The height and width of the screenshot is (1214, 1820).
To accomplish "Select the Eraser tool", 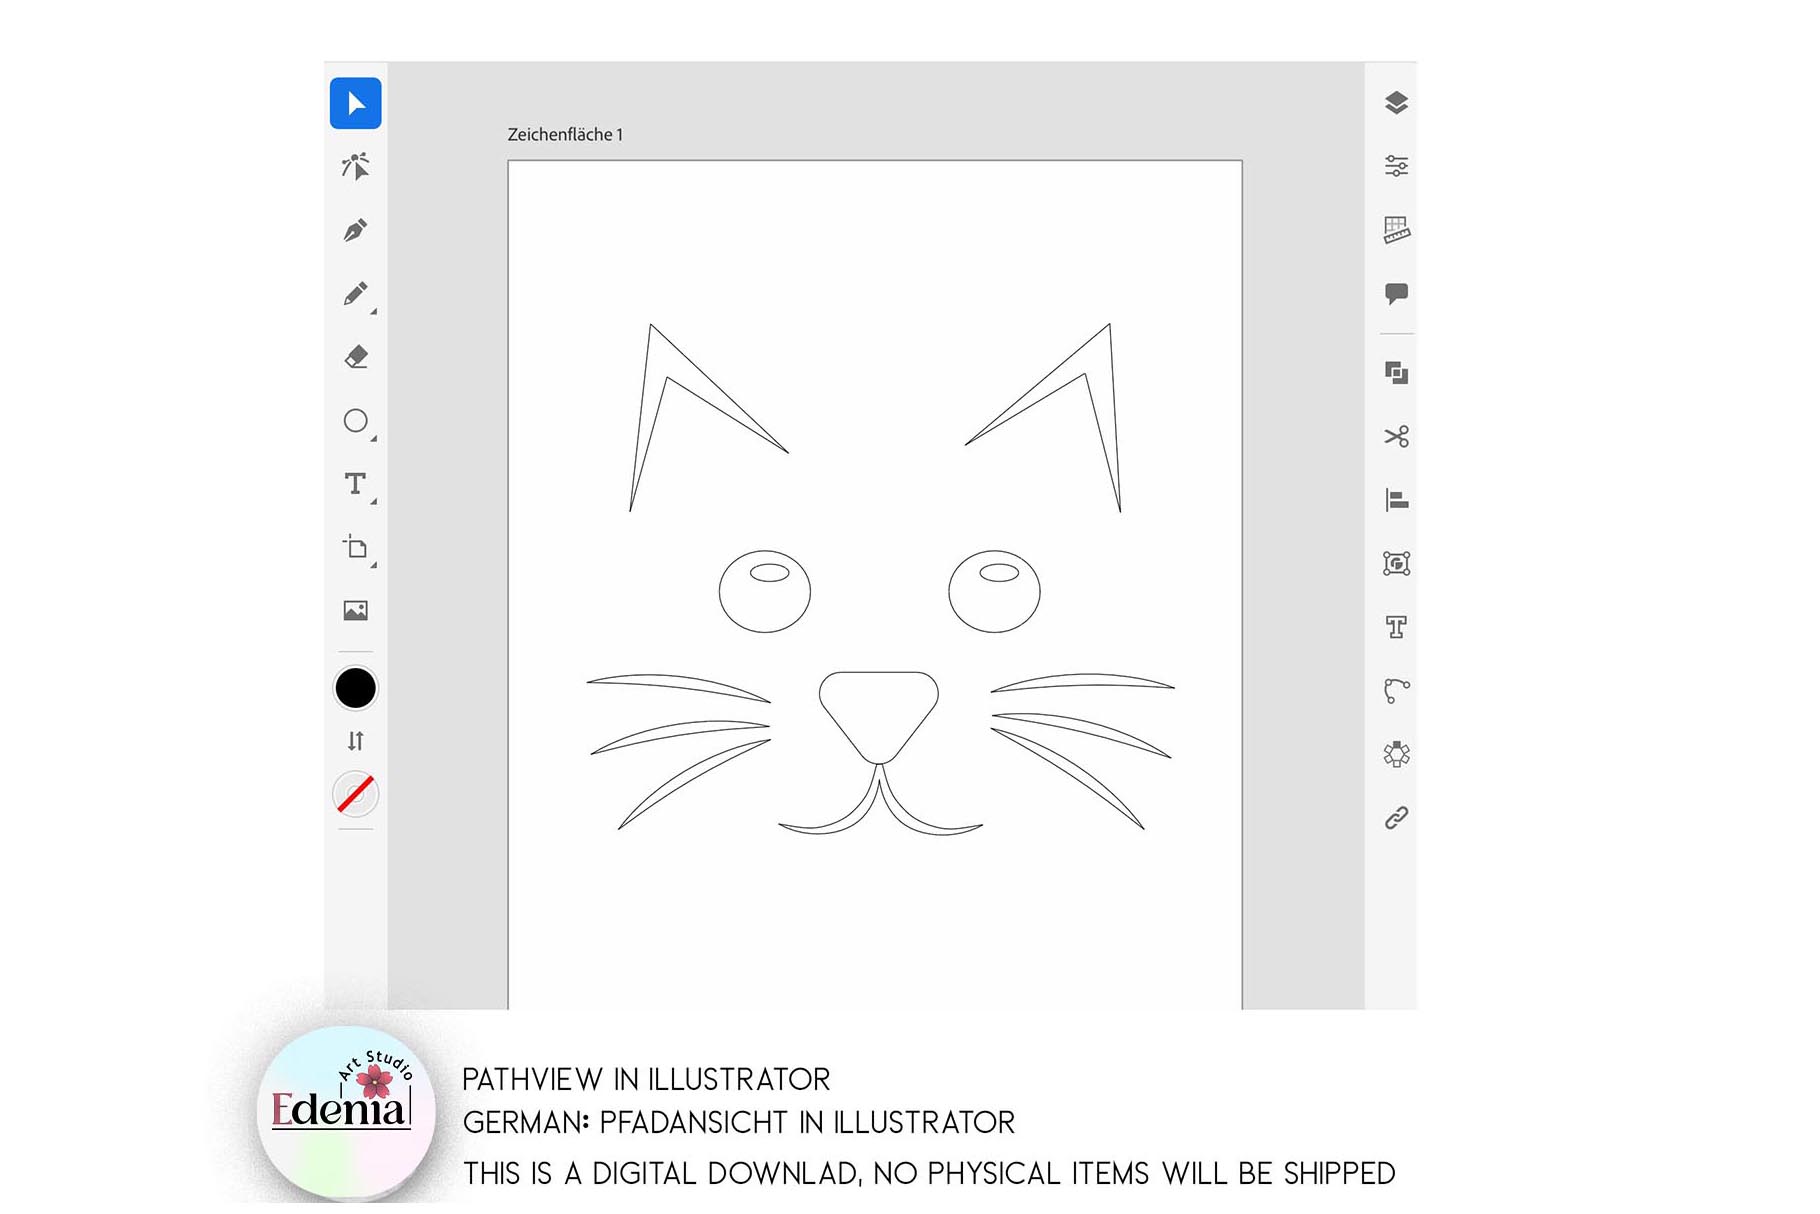I will point(355,357).
